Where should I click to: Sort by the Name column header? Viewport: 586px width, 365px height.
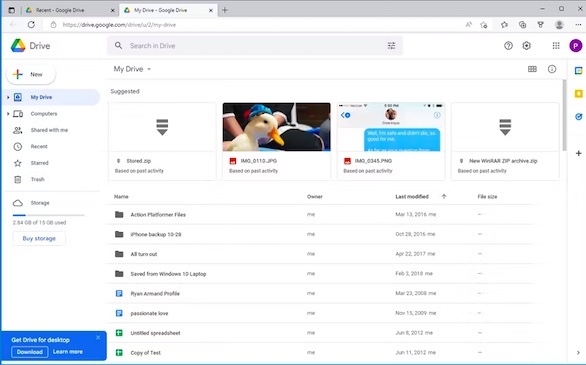[121, 197]
